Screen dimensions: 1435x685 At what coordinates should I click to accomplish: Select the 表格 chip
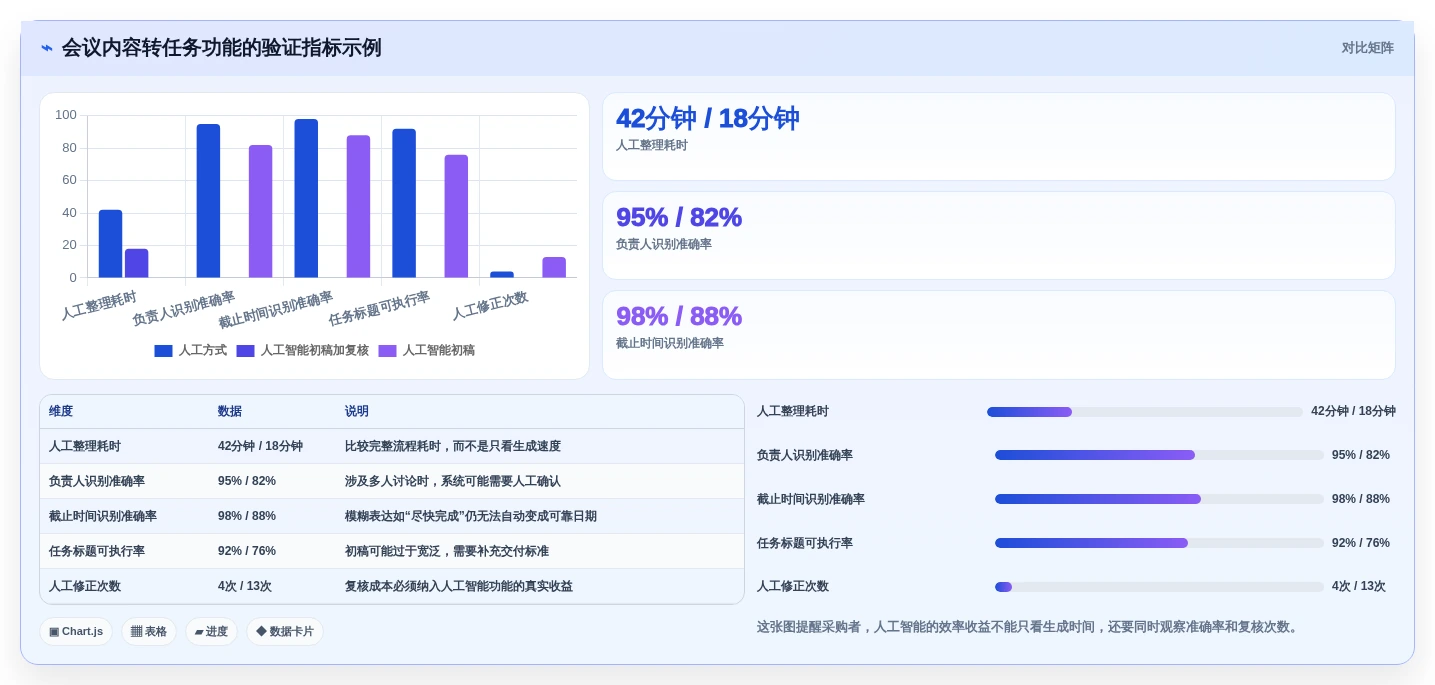point(149,632)
